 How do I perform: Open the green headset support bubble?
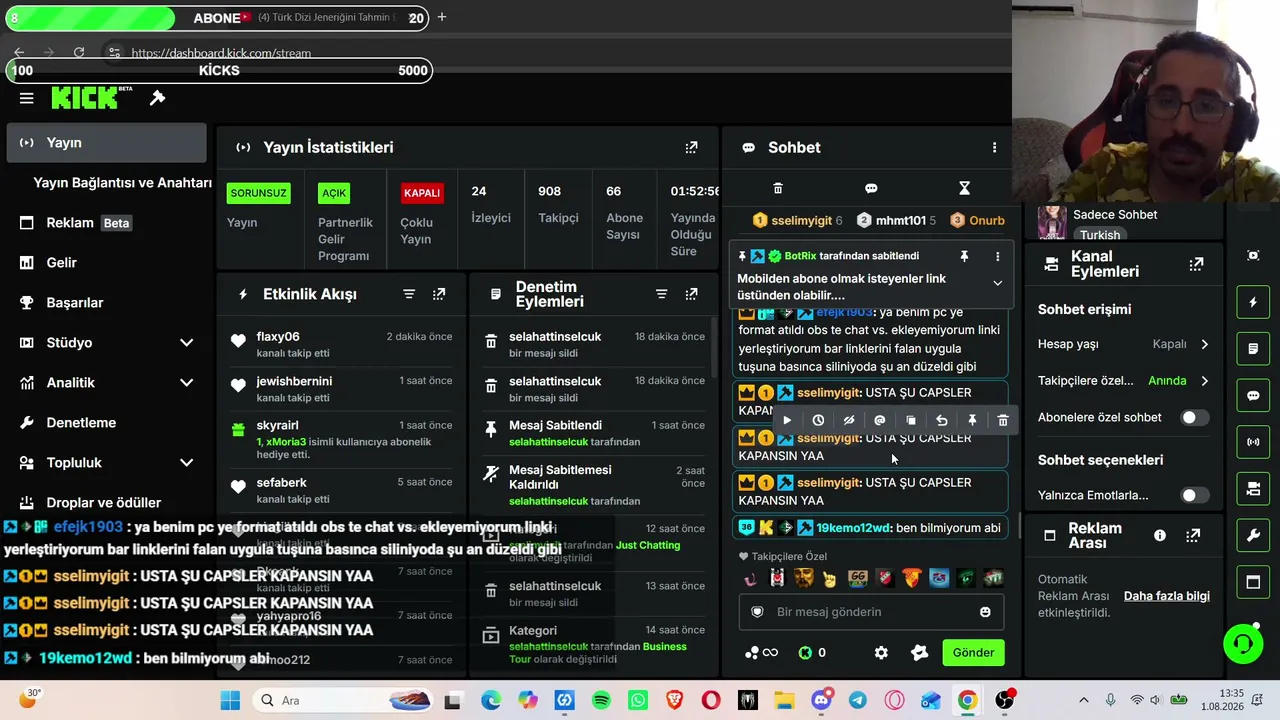(x=1243, y=643)
